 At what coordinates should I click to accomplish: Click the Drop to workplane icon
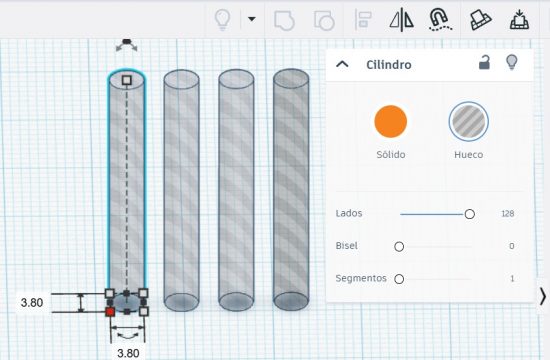pos(519,20)
